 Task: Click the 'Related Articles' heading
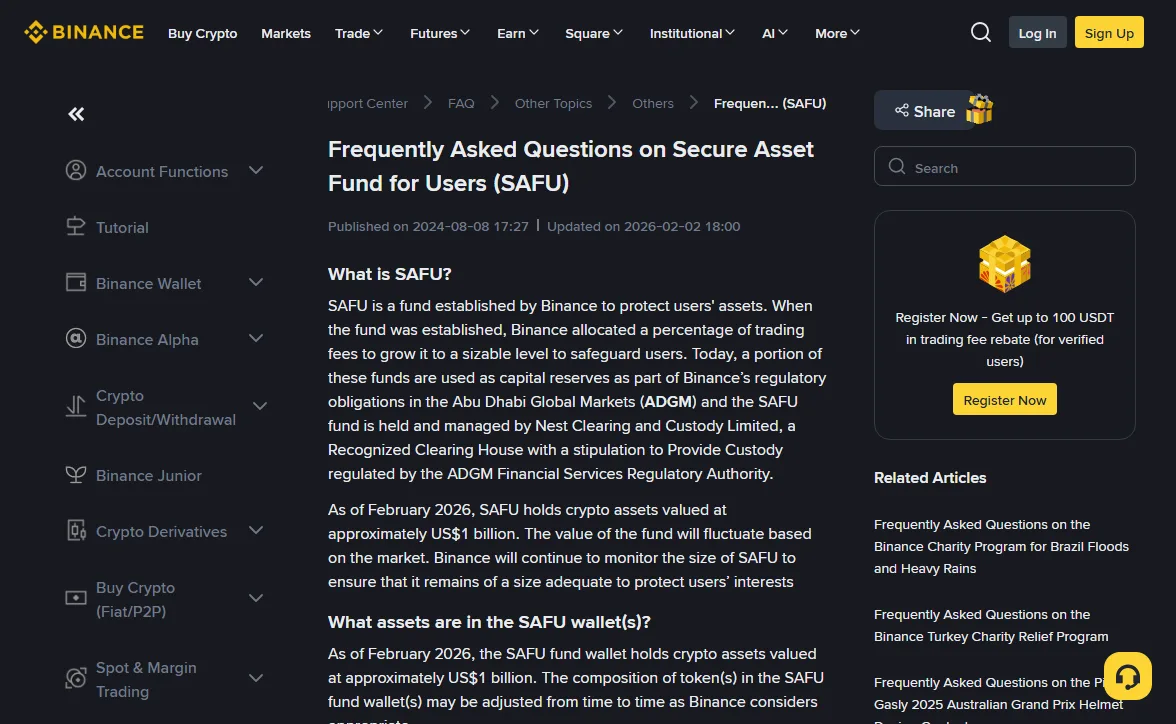coord(930,477)
